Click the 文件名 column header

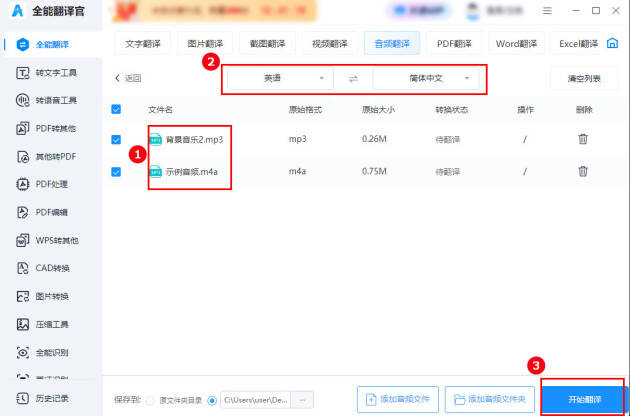click(x=160, y=109)
